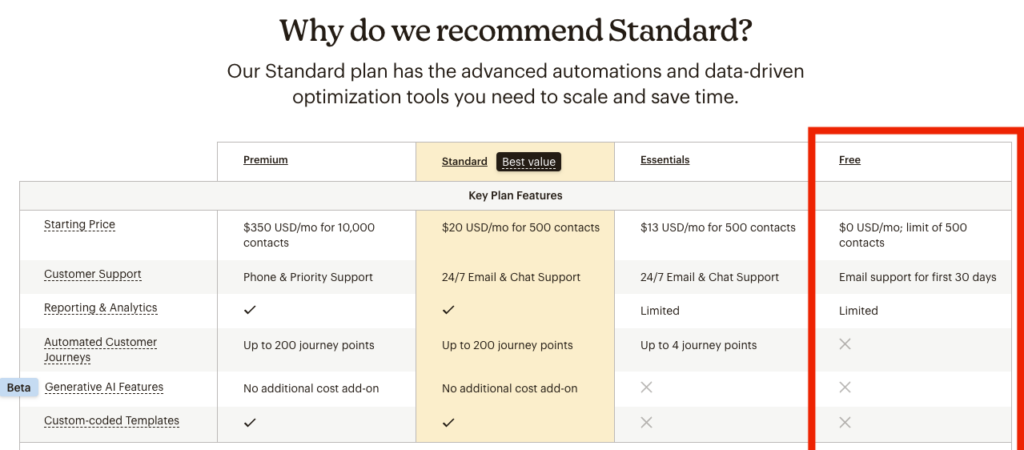The image size is (1024, 450).
Task: Choose the Free plan heading link
Action: pos(849,160)
